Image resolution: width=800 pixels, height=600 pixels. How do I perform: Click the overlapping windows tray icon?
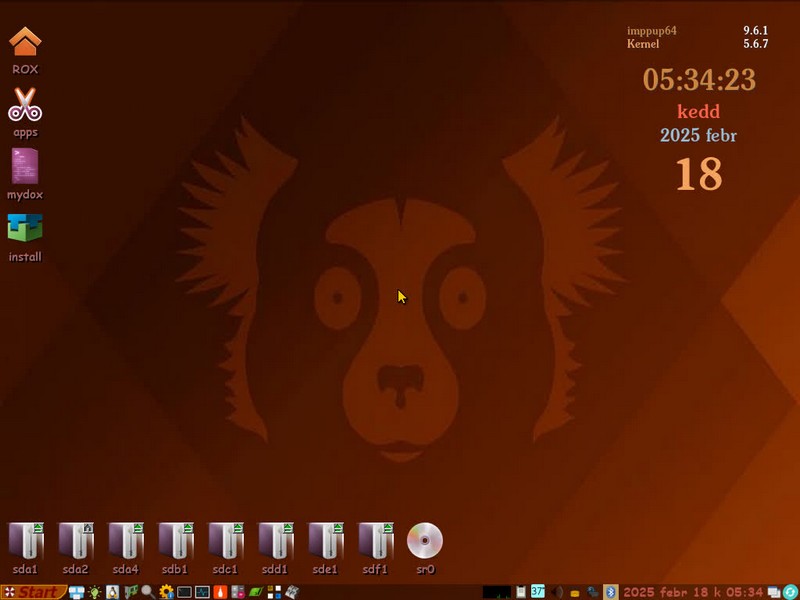pos(774,592)
